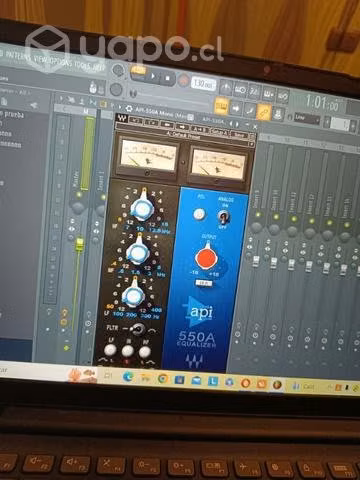Image resolution: width=360 pixels, height=480 pixels.
Task: Open Google Chrome from the taskbar
Action: (x=163, y=379)
